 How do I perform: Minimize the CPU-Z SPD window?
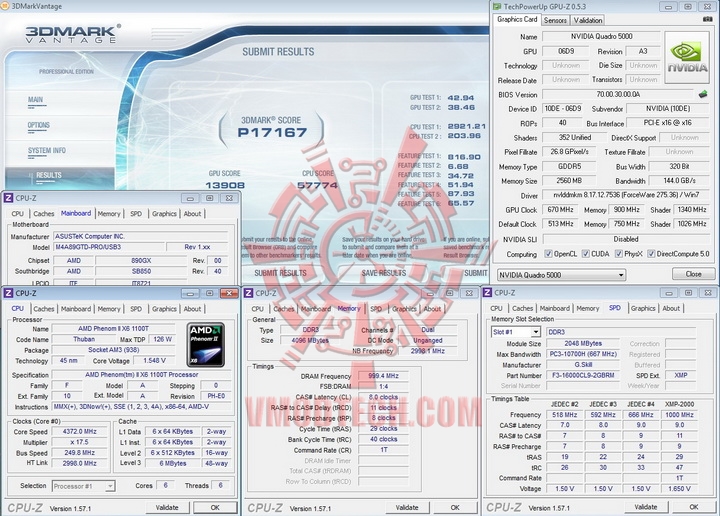coord(669,292)
